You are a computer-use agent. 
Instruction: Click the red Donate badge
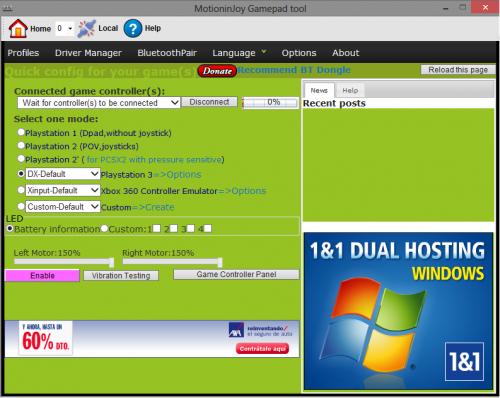click(x=217, y=71)
